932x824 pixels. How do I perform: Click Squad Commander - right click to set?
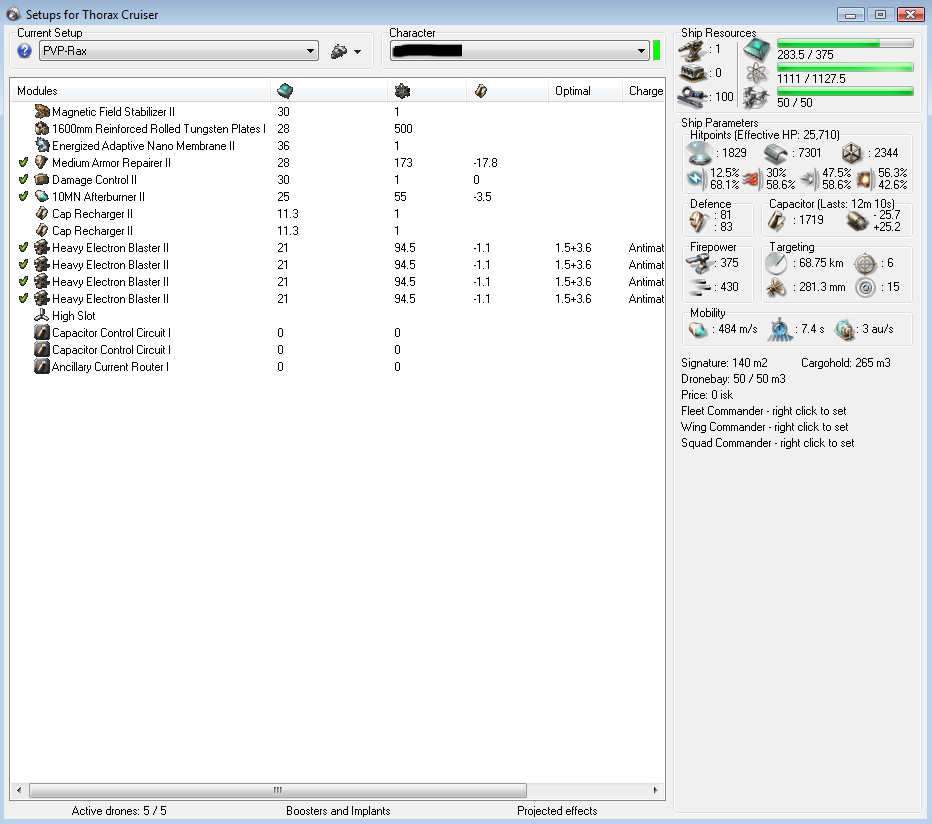[767, 443]
